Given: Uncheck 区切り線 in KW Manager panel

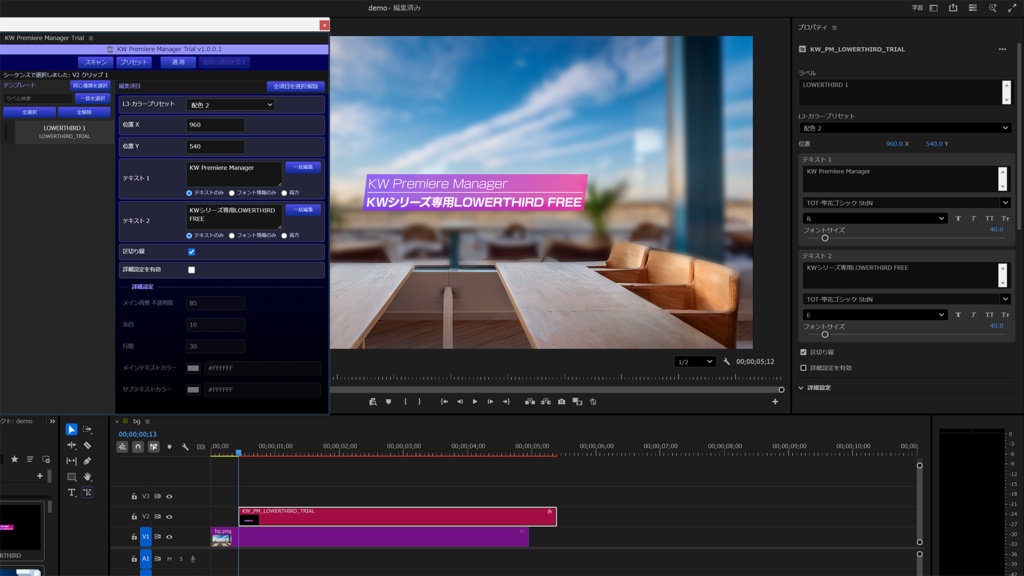Looking at the screenshot, I should (x=191, y=251).
